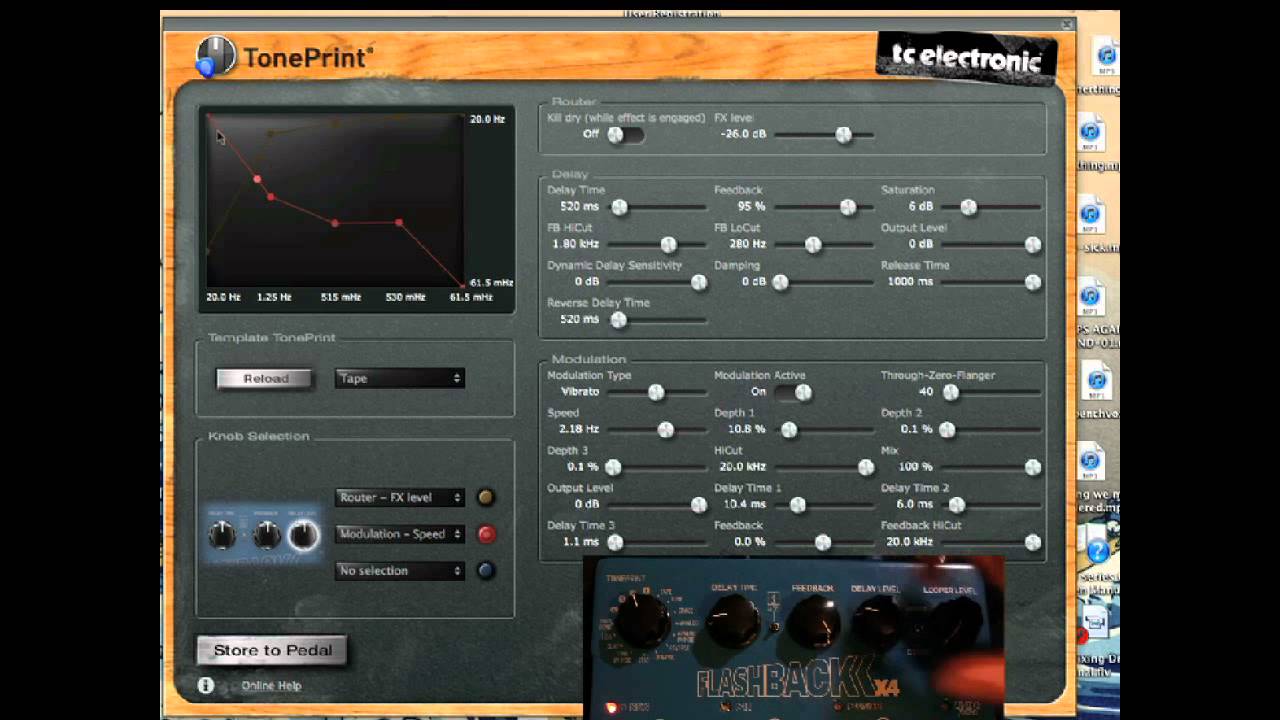Click the "1.80 kHz" FB HiCut value
The width and height of the screenshot is (1280, 720).
click(x=576, y=244)
